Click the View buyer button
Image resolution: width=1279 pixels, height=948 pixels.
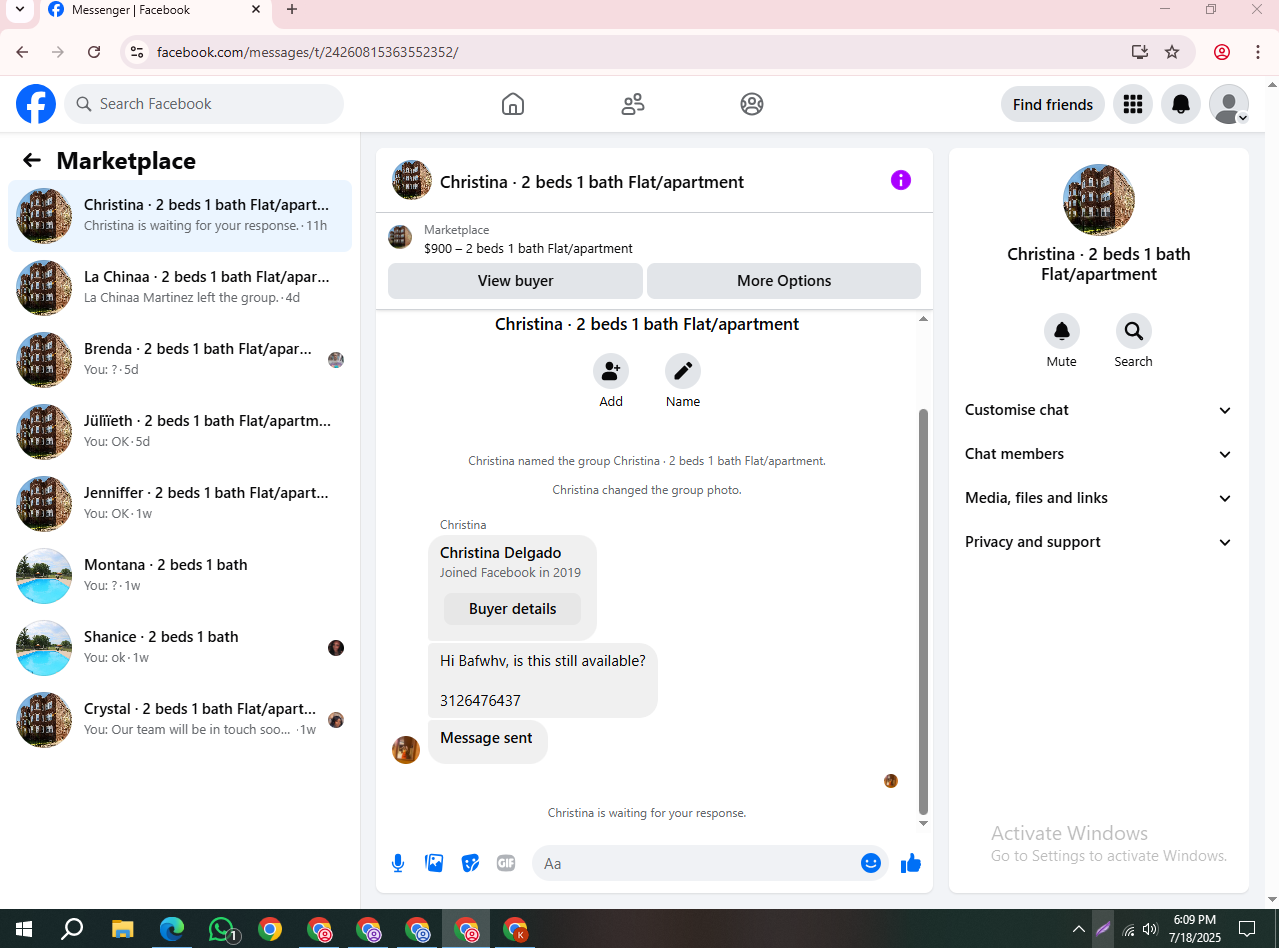515,281
